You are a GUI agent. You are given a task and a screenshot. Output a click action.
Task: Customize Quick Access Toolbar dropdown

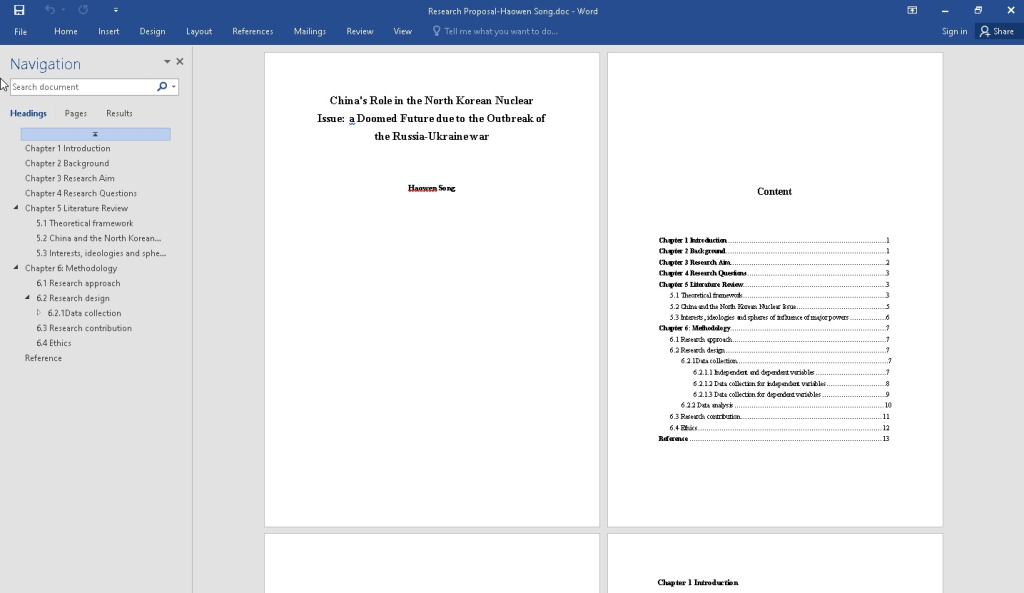click(x=116, y=10)
